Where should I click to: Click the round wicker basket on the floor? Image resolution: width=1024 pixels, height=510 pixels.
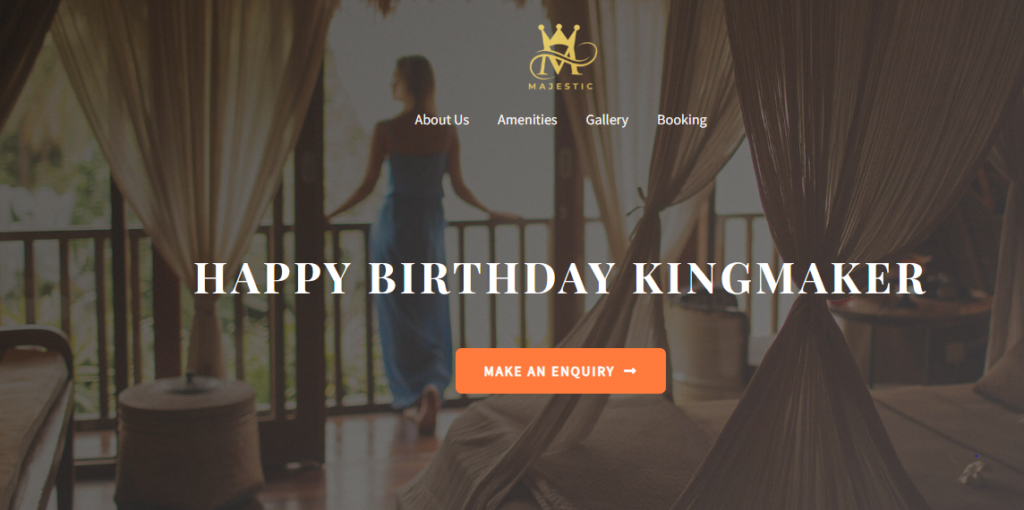point(188,441)
